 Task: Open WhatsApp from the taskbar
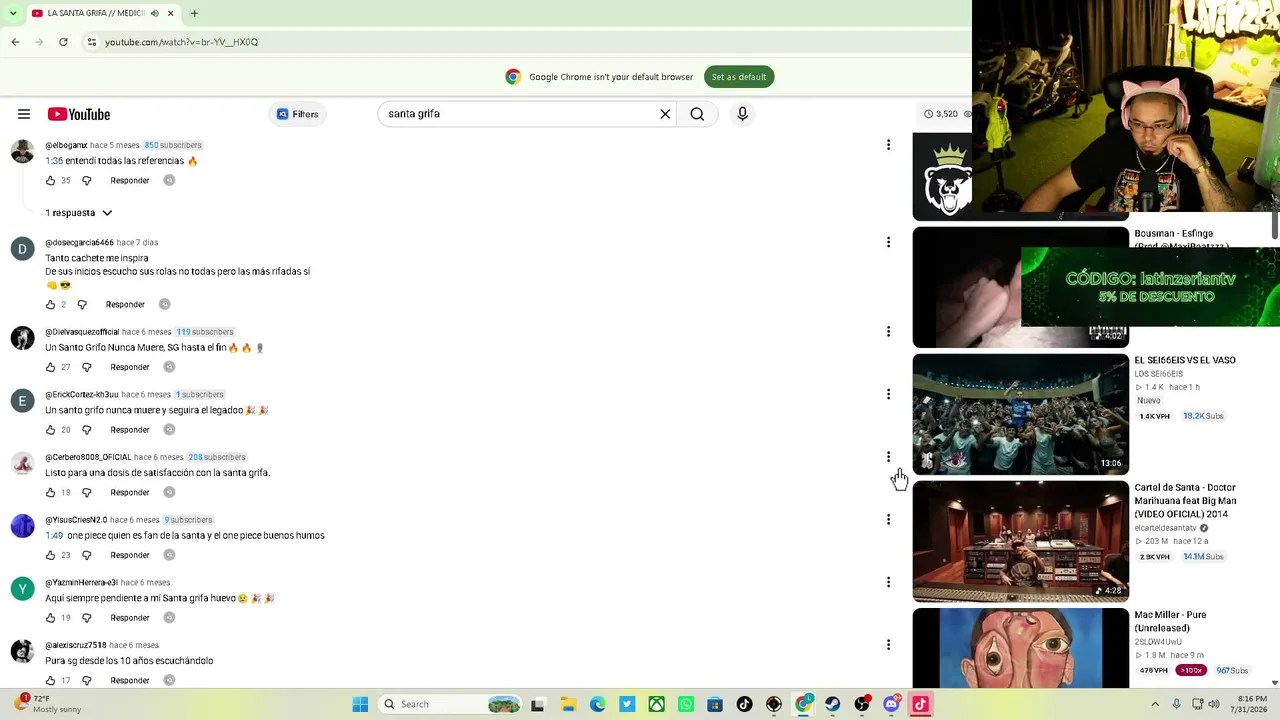pos(685,704)
